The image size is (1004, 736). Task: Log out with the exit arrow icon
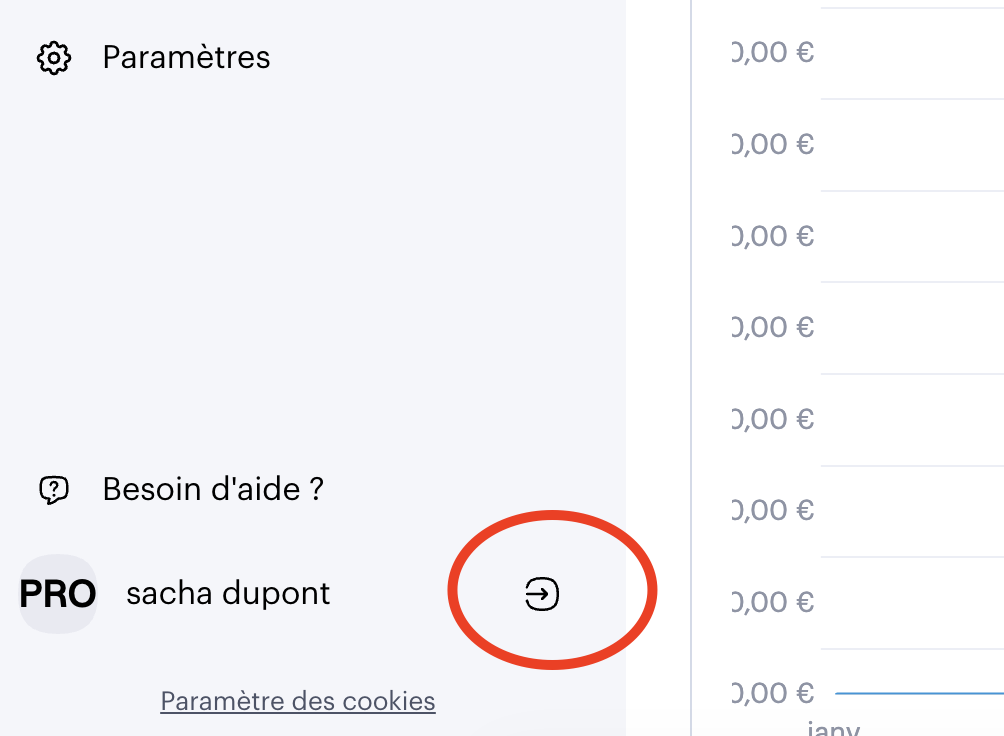click(542, 594)
